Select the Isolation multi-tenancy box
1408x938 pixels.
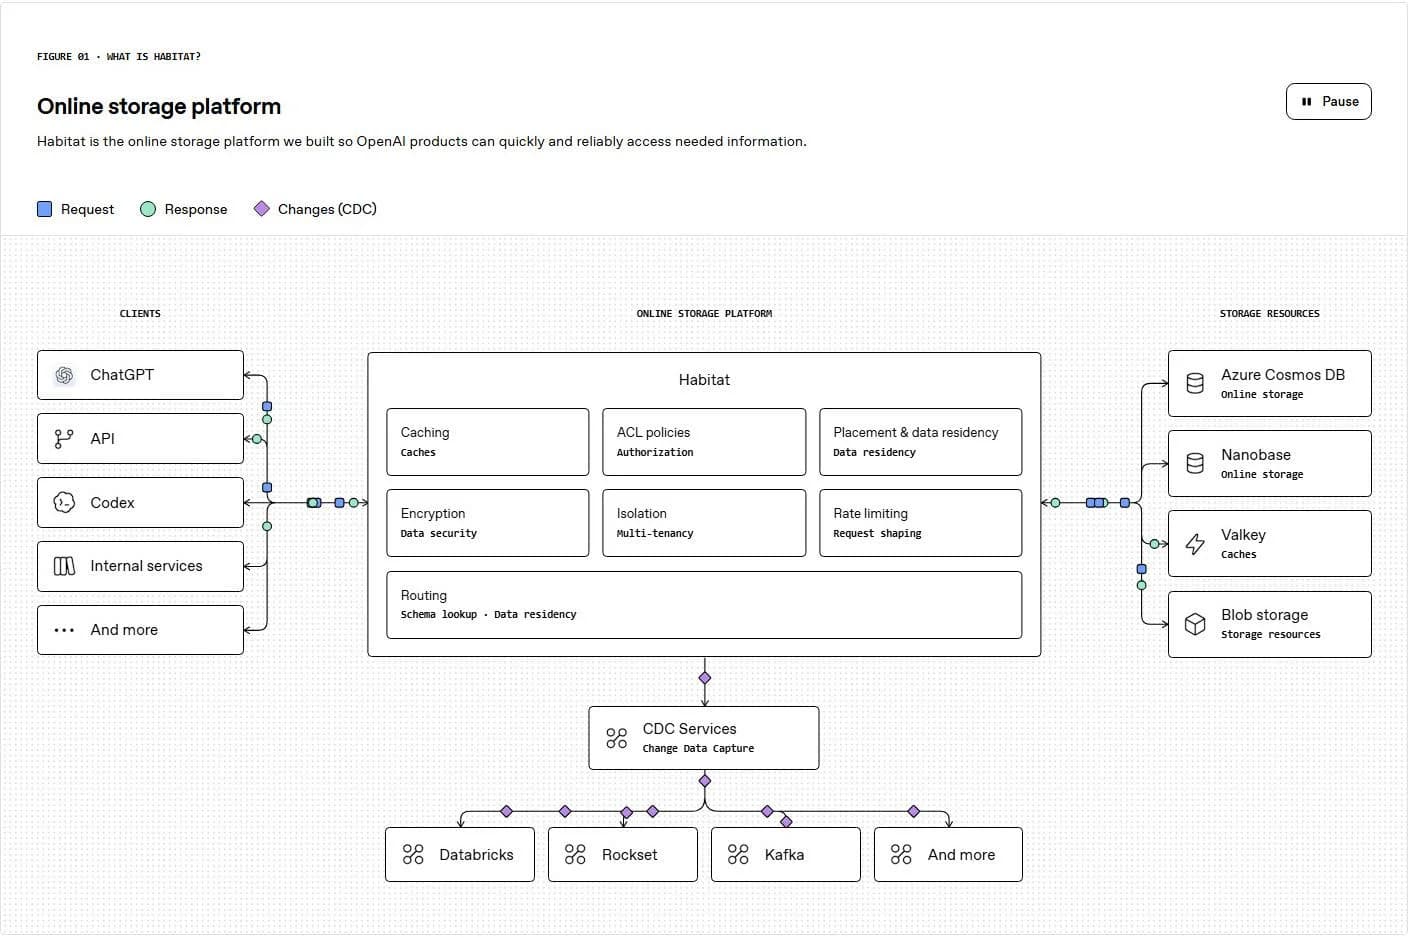[x=704, y=523]
